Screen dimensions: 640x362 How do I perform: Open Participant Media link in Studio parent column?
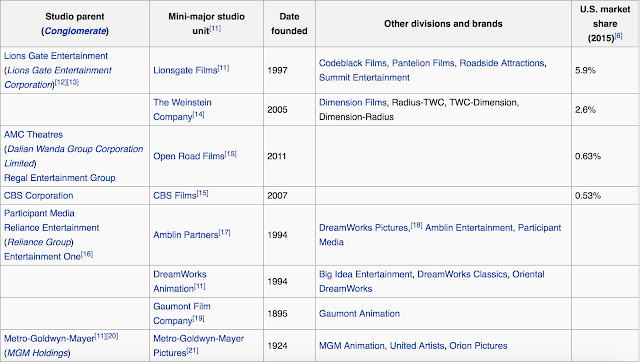coord(39,213)
